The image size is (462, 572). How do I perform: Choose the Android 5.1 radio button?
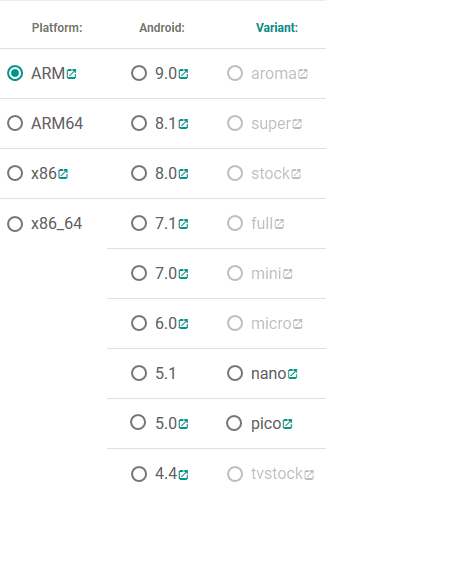[x=139, y=373]
